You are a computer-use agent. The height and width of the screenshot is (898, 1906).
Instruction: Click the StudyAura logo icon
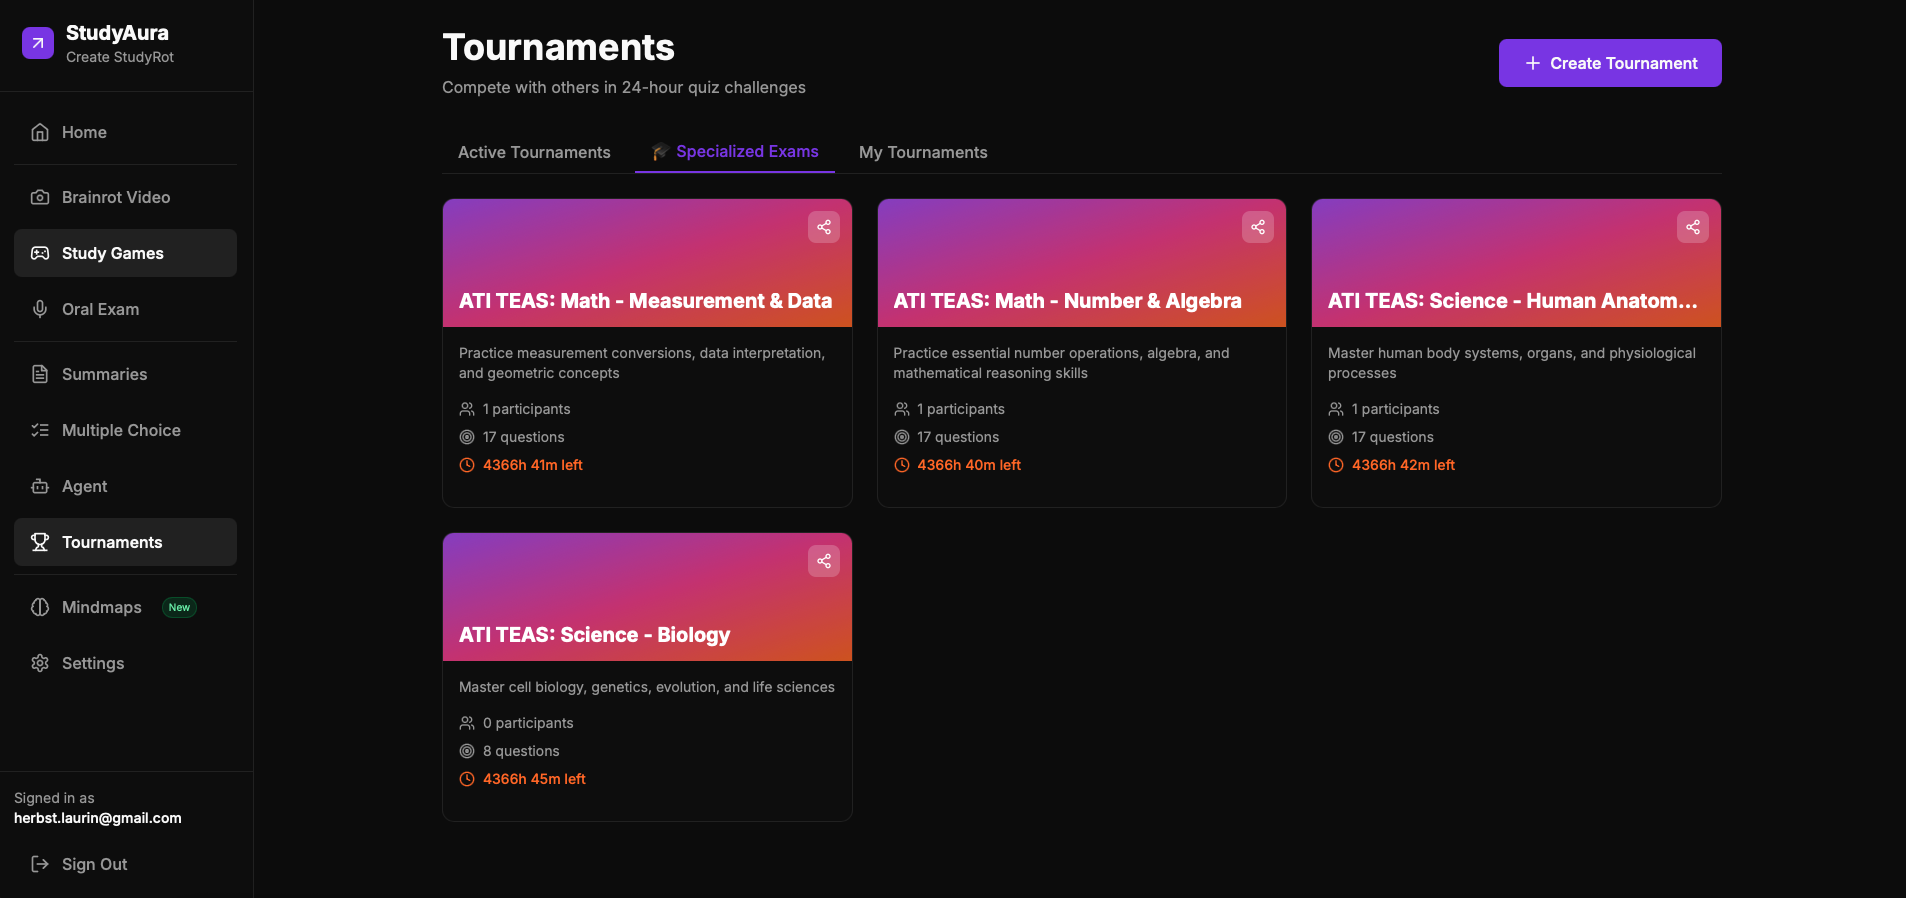click(38, 43)
